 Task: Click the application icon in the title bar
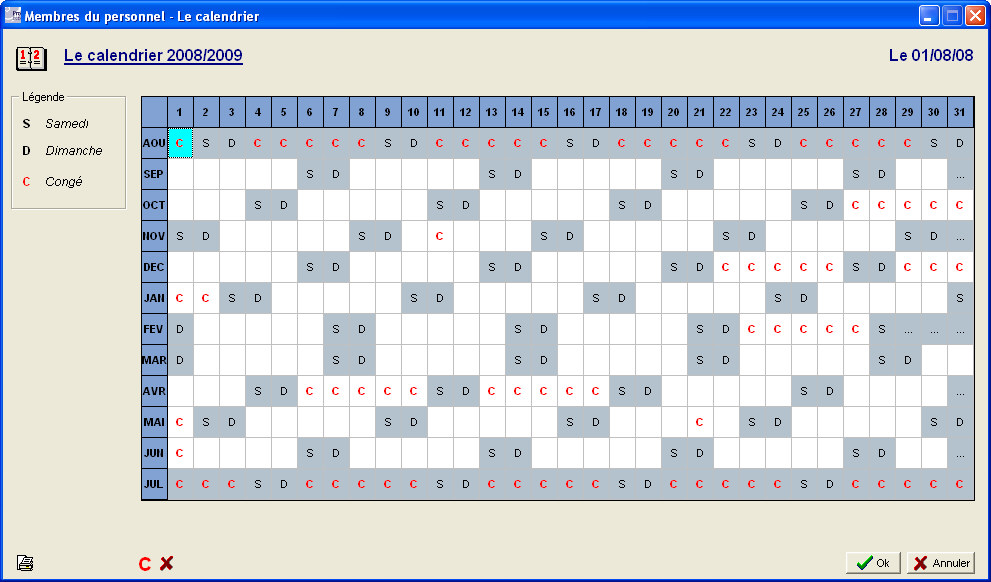tap(12, 15)
